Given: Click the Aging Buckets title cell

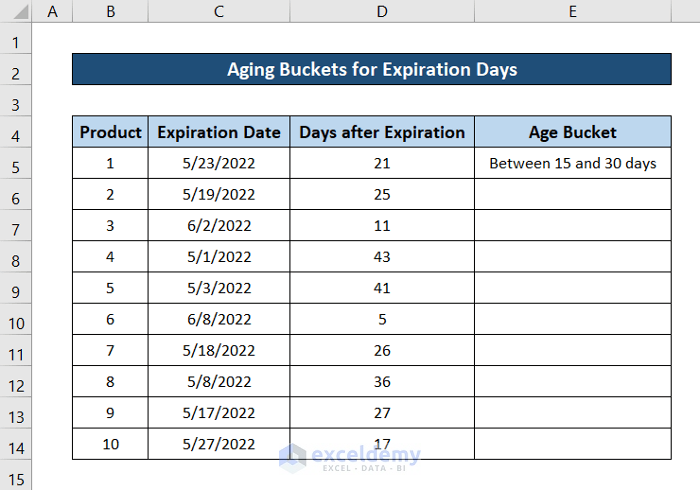Looking at the screenshot, I should click(371, 69).
